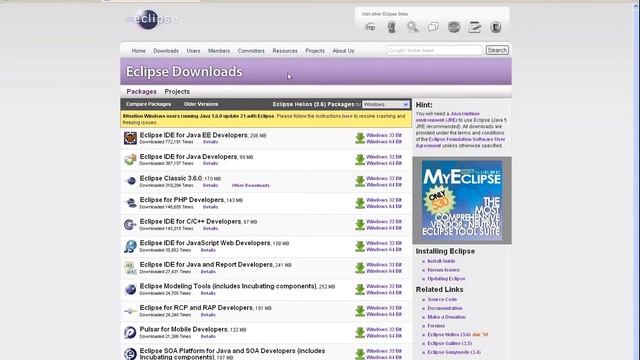The image size is (640, 360).
Task: Click green download arrow for Pulsar Mobile
Action: pos(360,332)
